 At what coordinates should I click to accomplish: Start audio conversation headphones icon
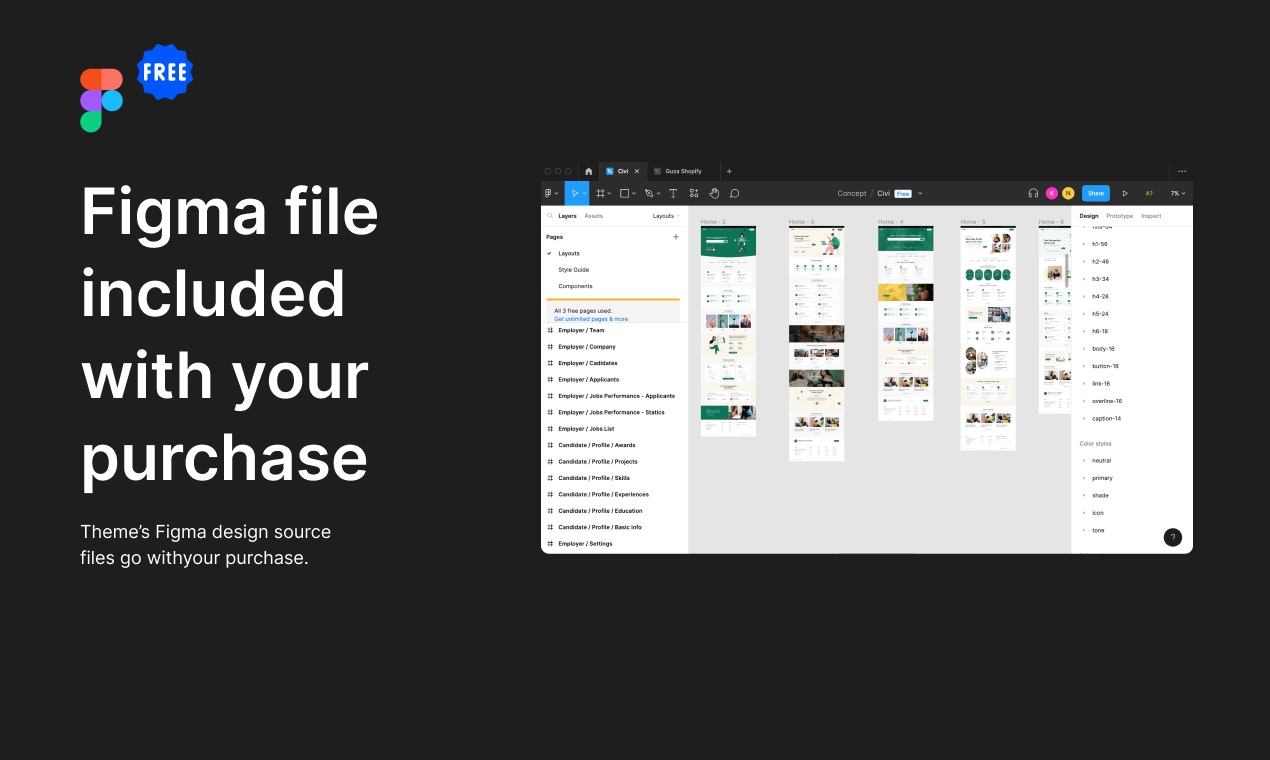[x=1033, y=193]
